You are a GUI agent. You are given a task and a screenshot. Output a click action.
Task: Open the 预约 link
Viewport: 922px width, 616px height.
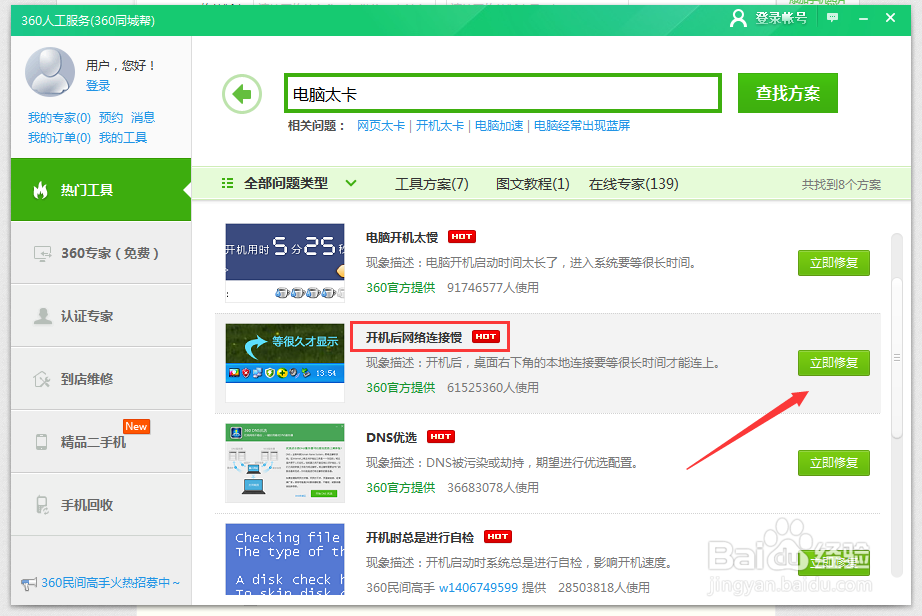point(111,118)
